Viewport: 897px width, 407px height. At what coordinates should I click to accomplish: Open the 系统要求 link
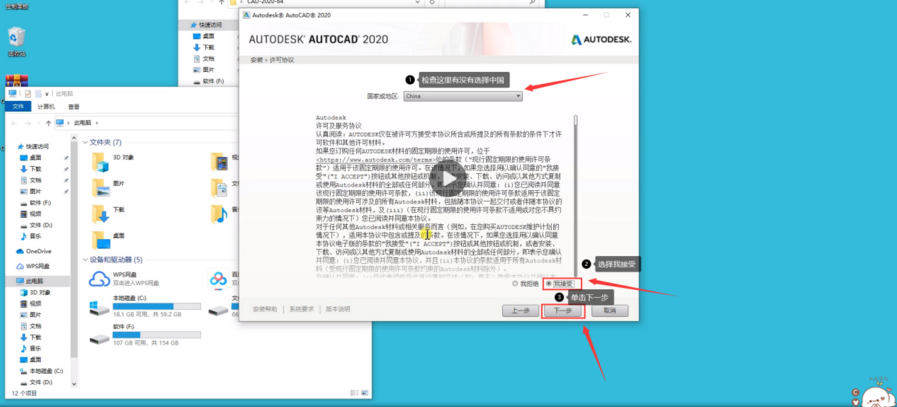click(x=301, y=309)
